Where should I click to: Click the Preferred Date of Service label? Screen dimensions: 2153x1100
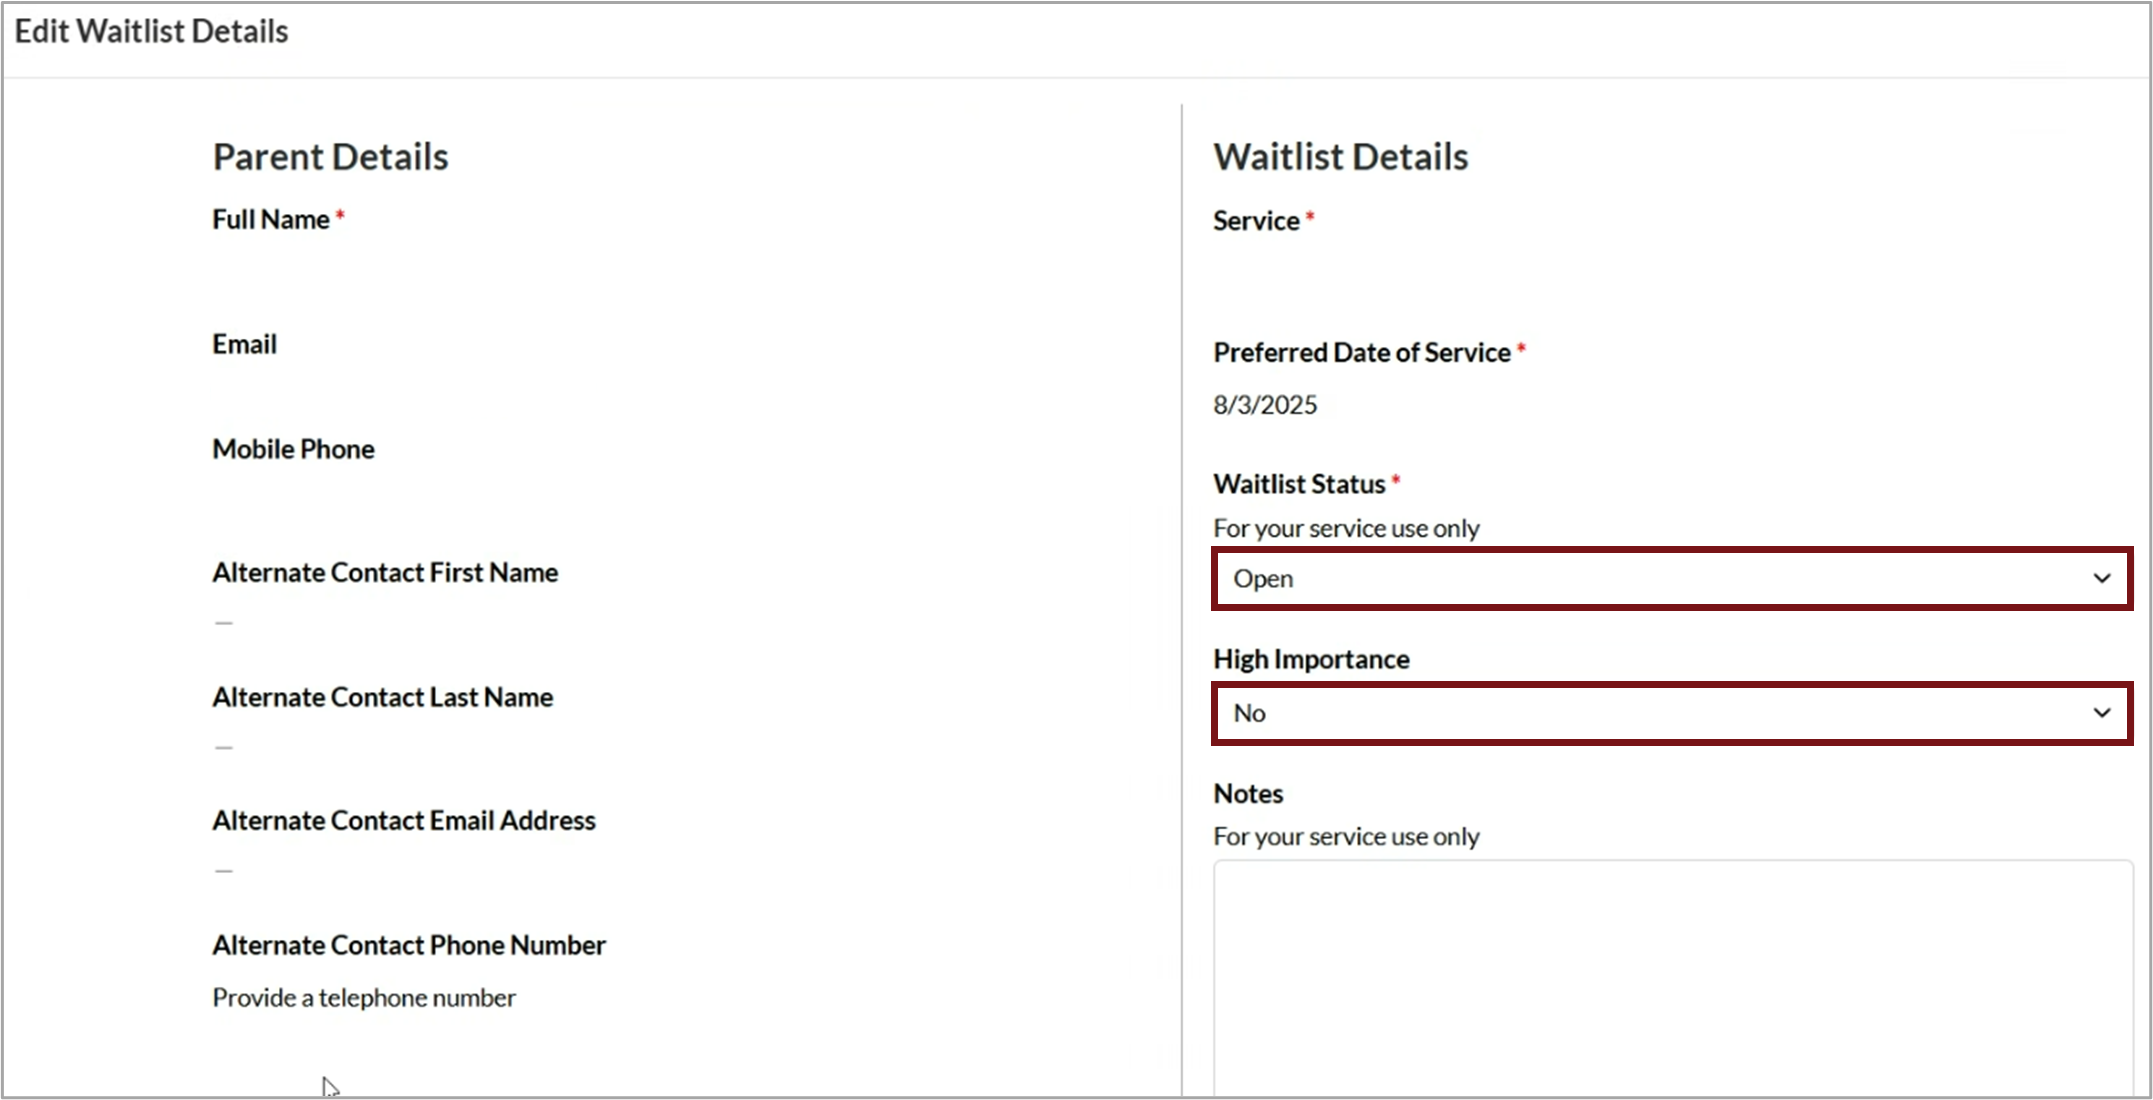point(1361,353)
